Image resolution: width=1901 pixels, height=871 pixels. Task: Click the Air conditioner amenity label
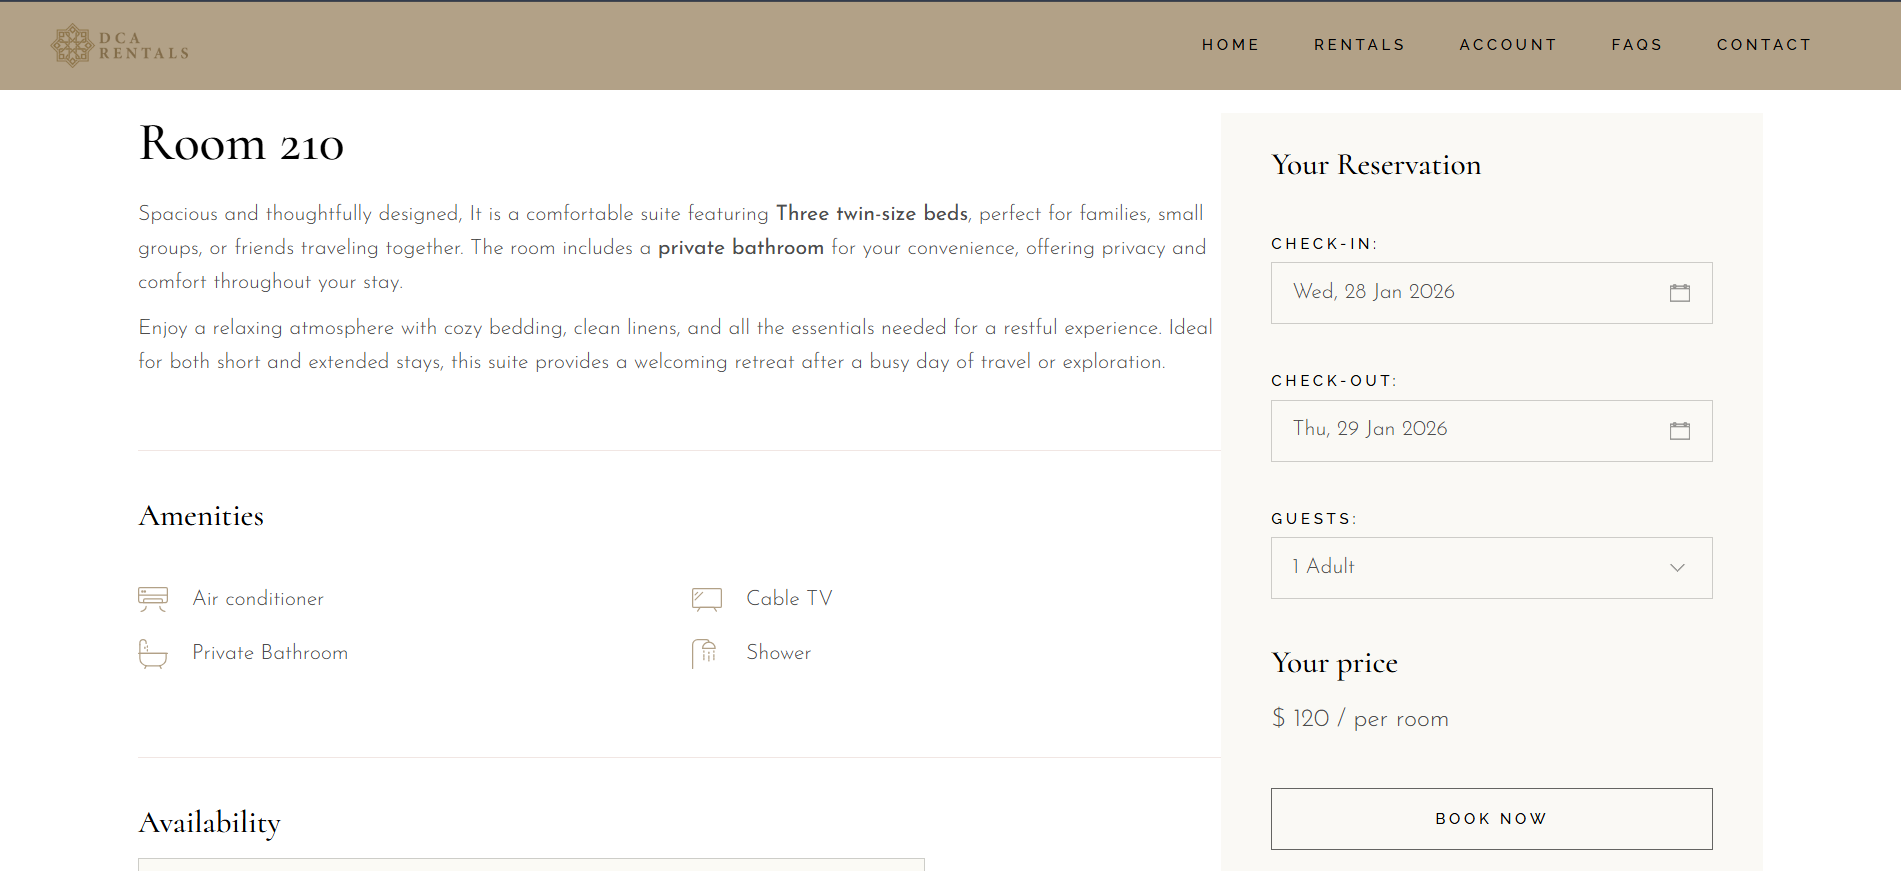(x=258, y=599)
